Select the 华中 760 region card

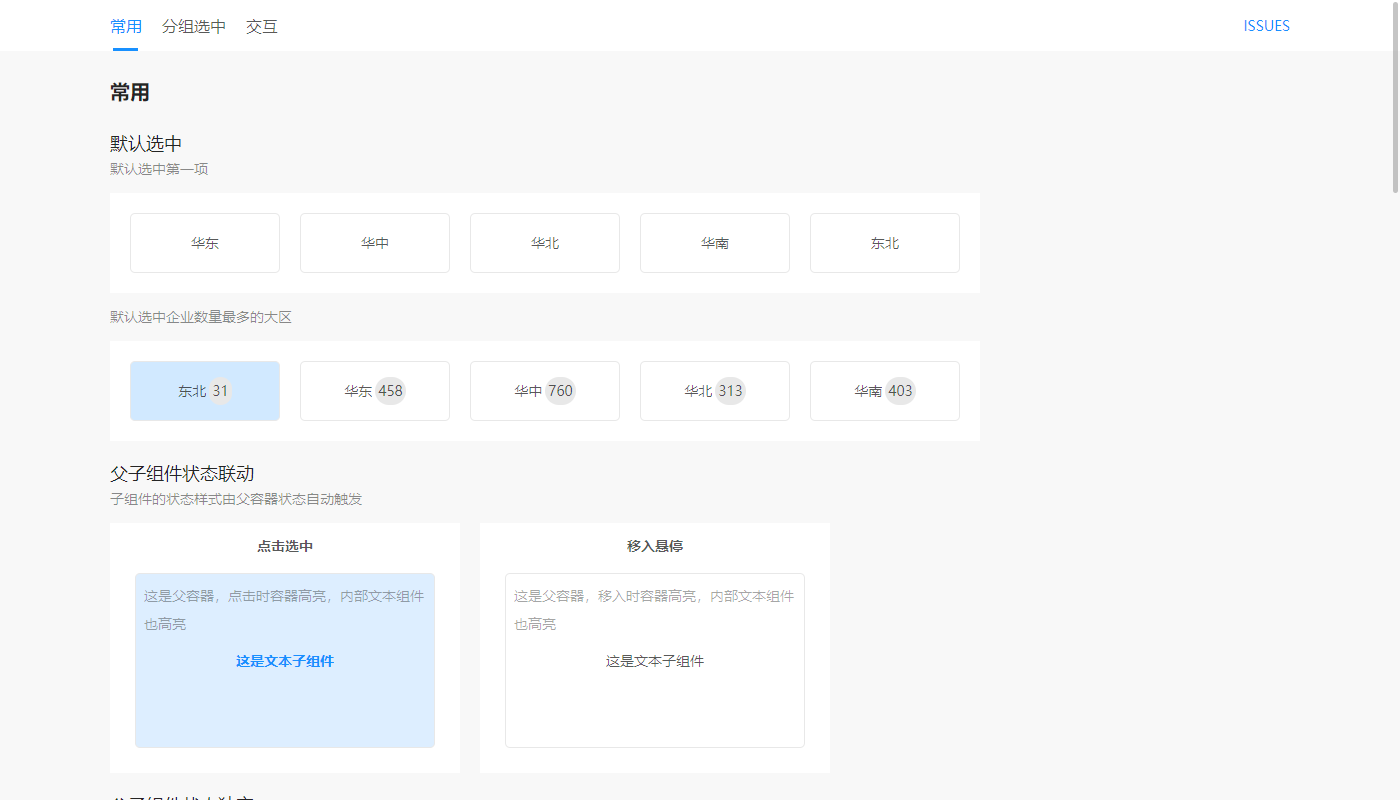544,390
